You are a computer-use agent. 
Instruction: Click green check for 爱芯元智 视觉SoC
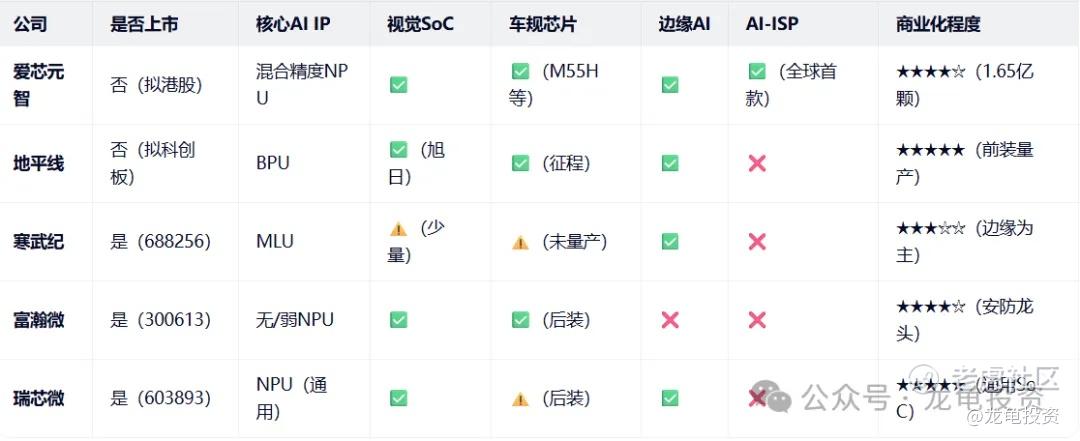click(x=398, y=85)
